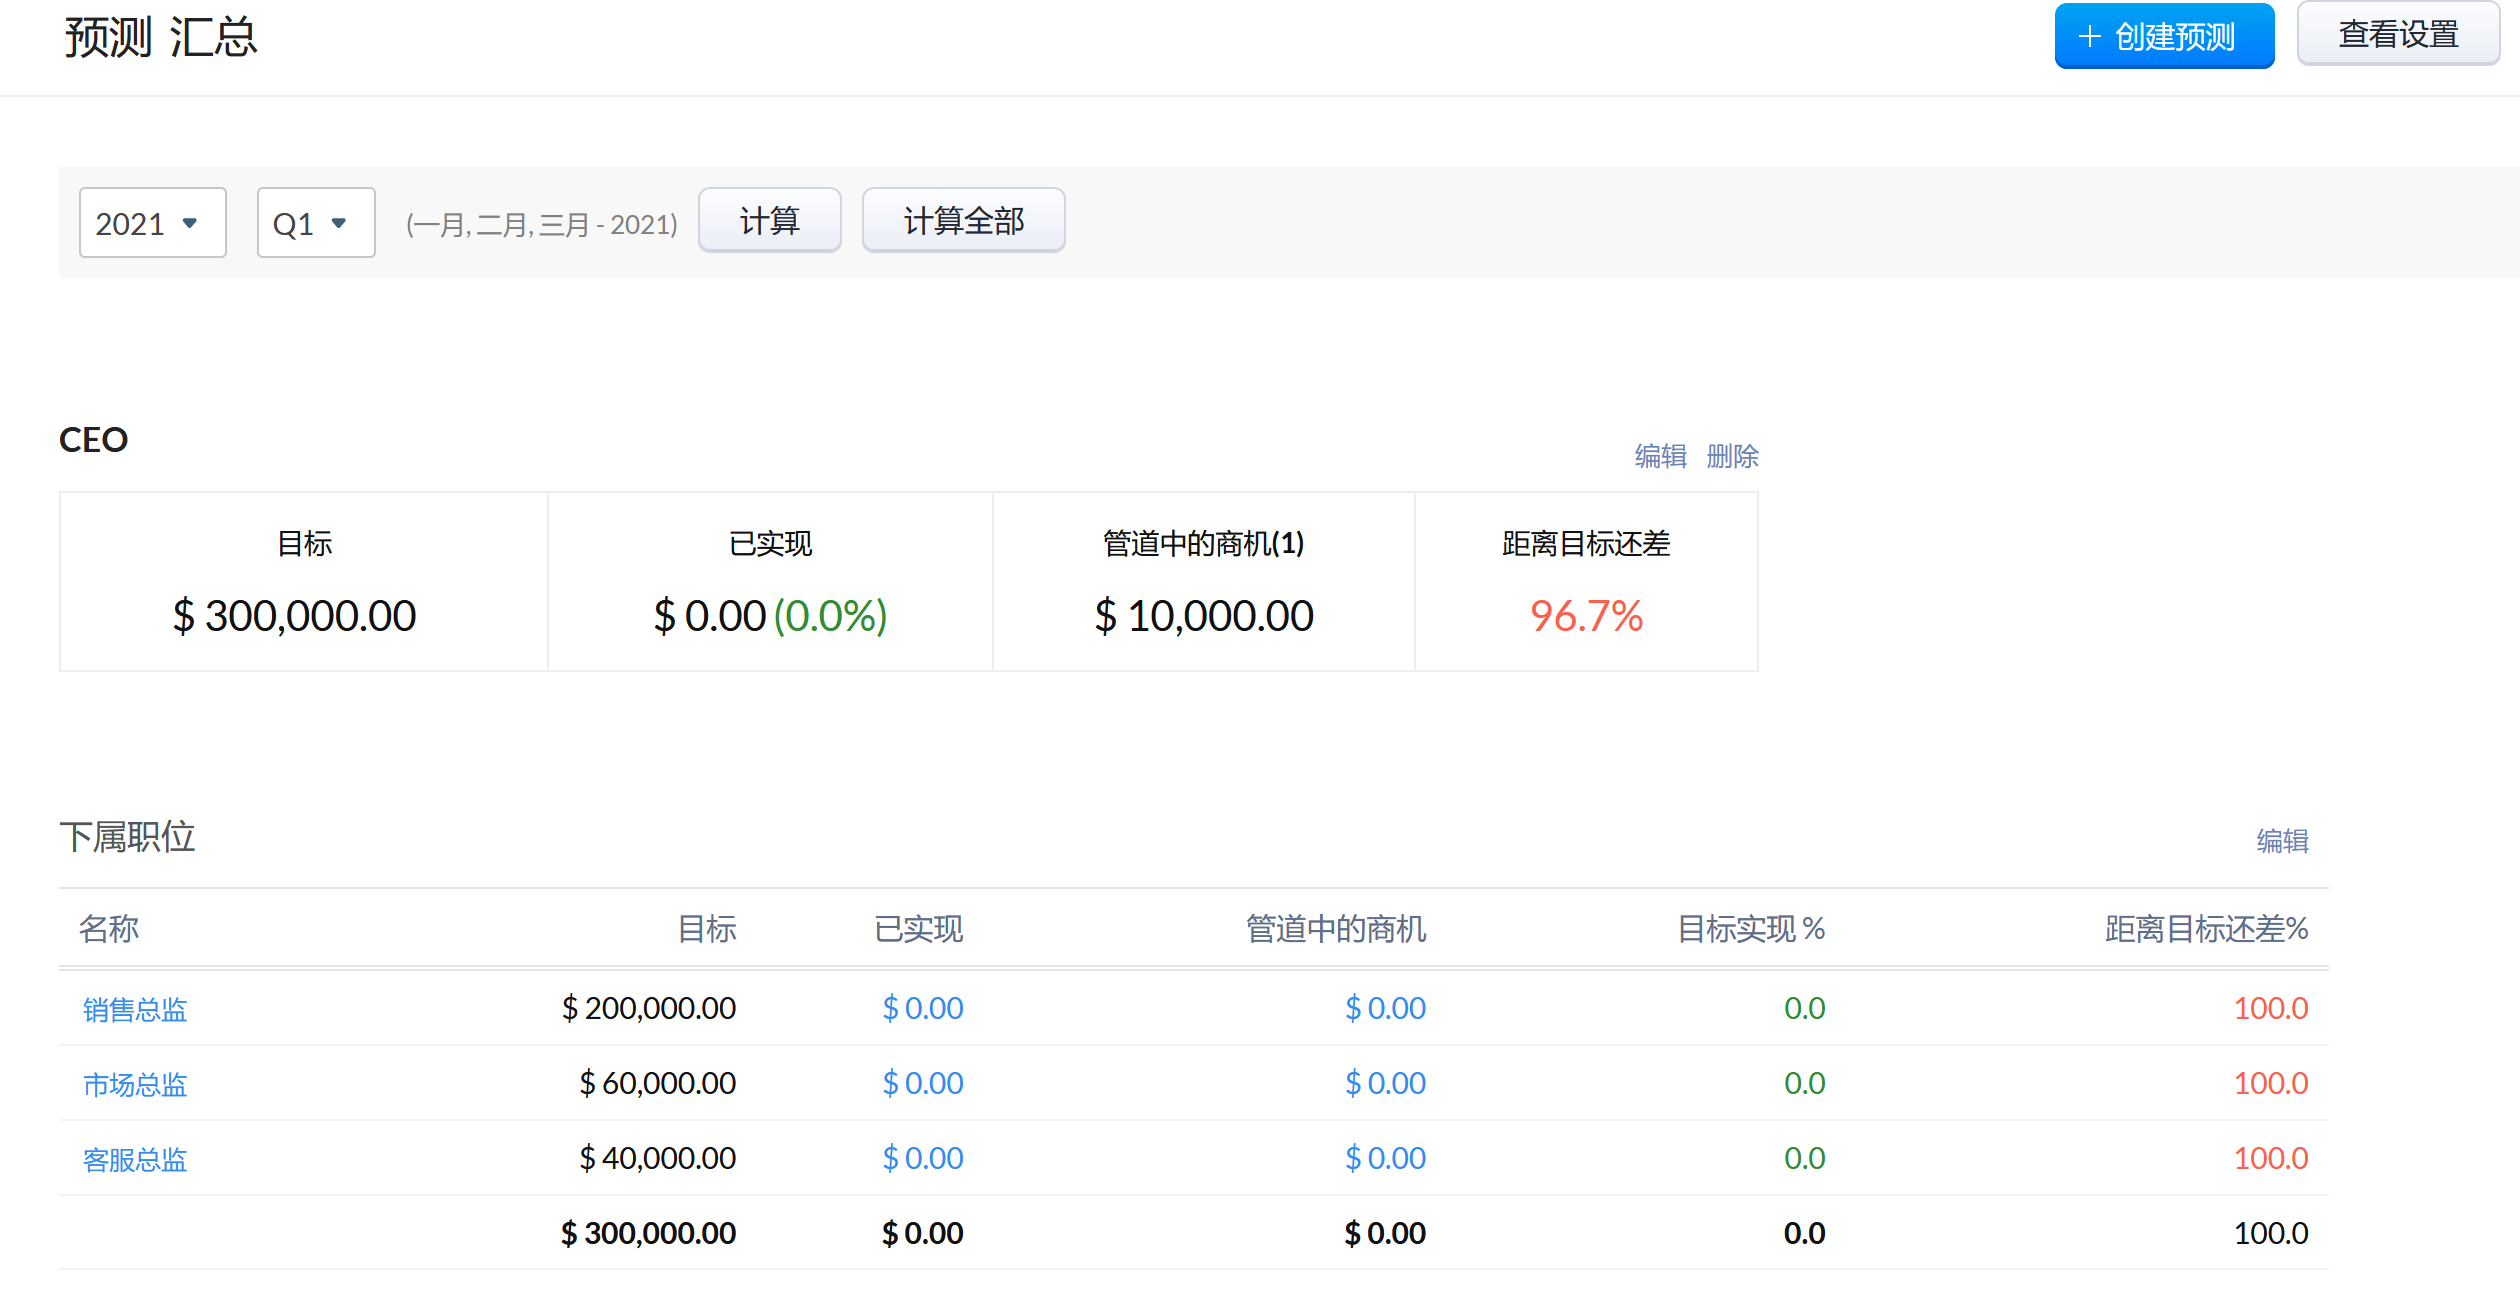Click 编辑 link in 下属职位 section
The width and height of the screenshot is (2520, 1305).
(x=2281, y=841)
